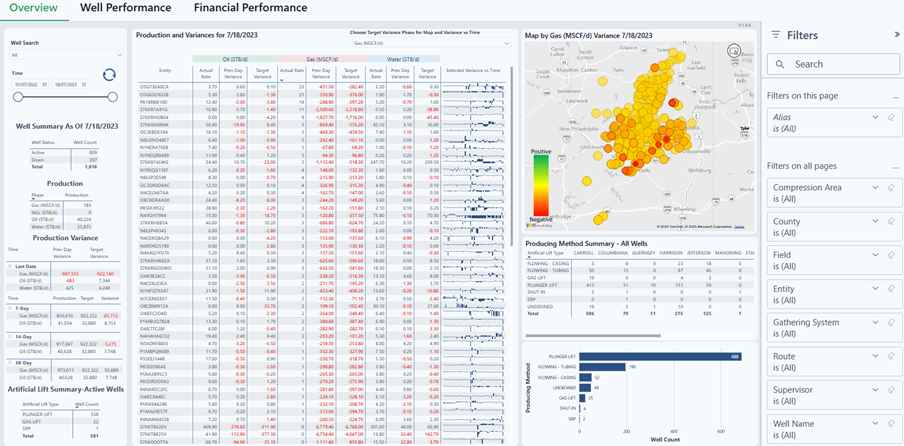Collapse the 30-Day production group
This screenshot has height=446, width=904.
click(x=9, y=363)
